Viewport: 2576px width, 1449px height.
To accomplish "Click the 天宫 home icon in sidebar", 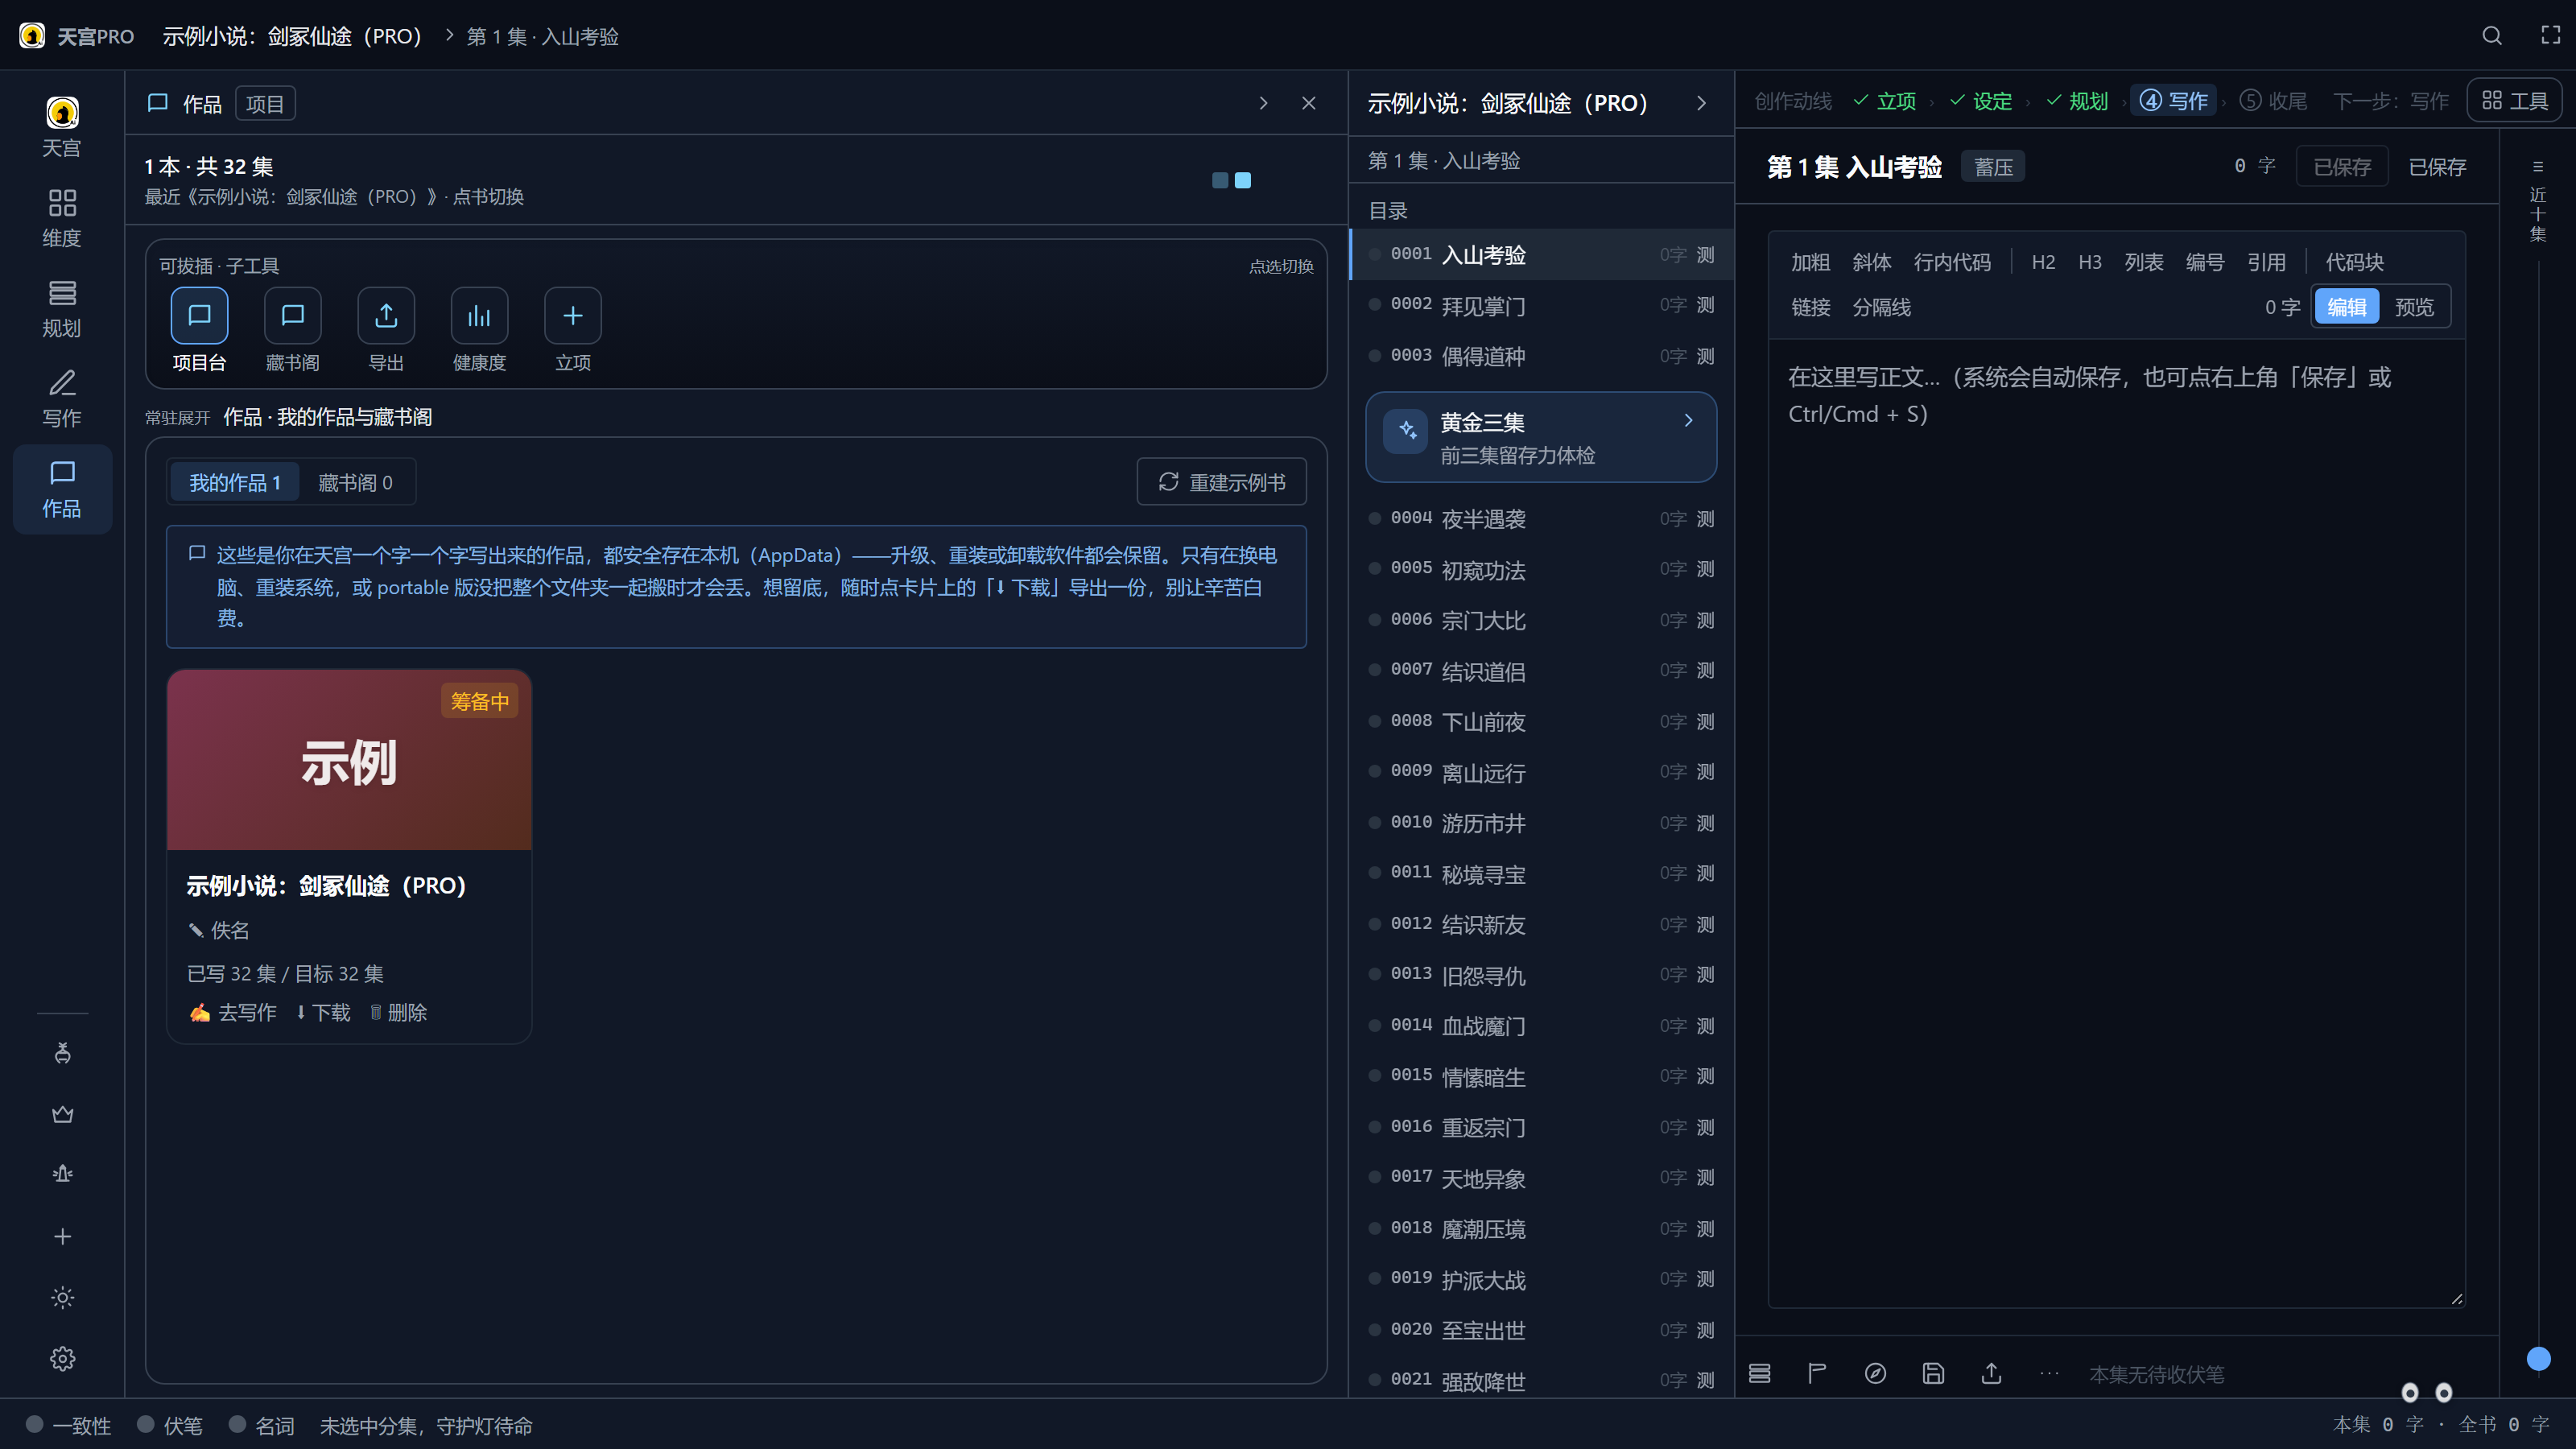I will click(x=62, y=127).
